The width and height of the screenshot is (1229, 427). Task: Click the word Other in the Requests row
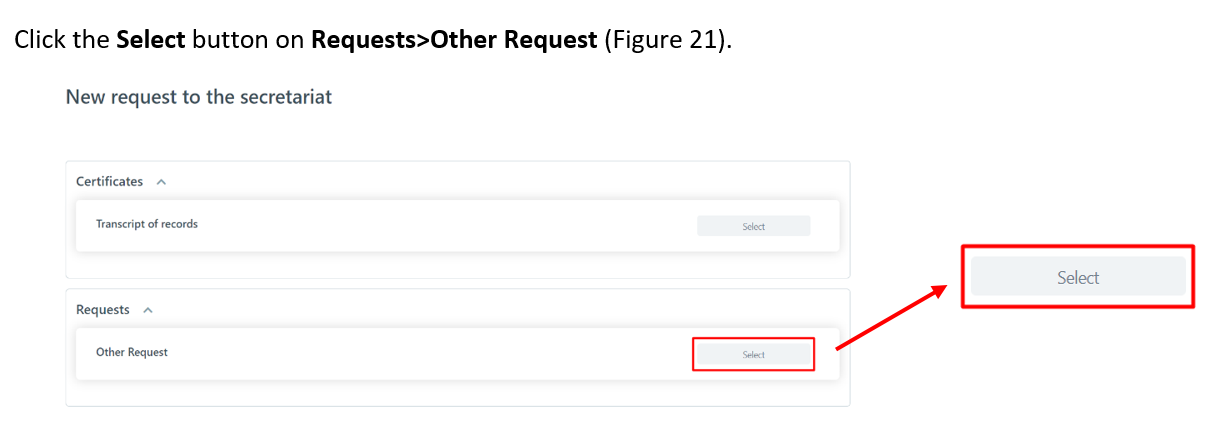coord(110,352)
